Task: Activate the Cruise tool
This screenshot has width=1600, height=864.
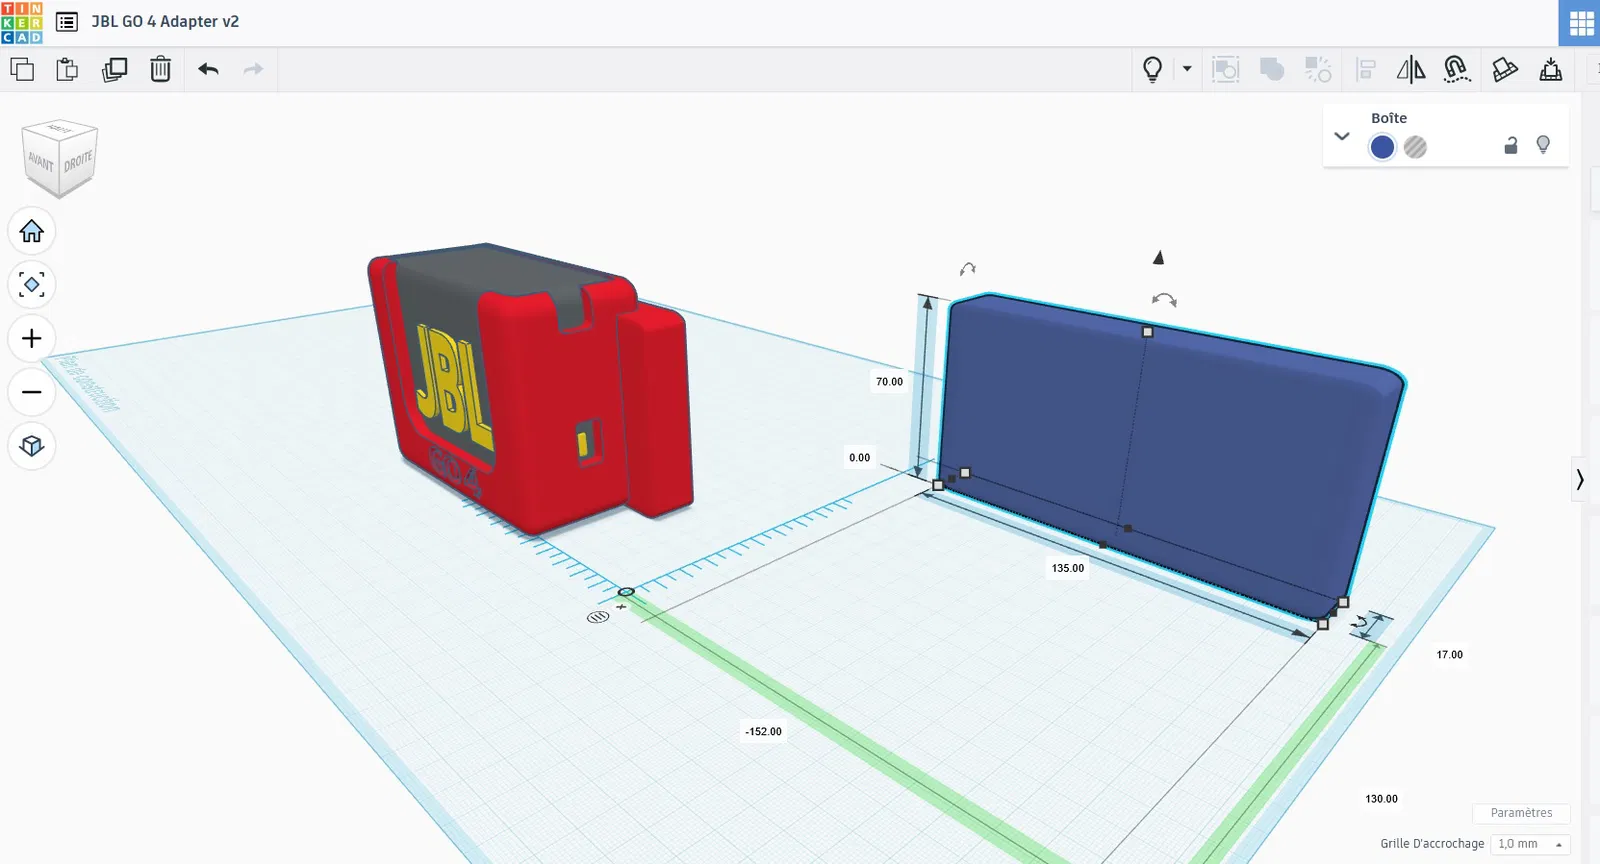Action: [x=1457, y=69]
